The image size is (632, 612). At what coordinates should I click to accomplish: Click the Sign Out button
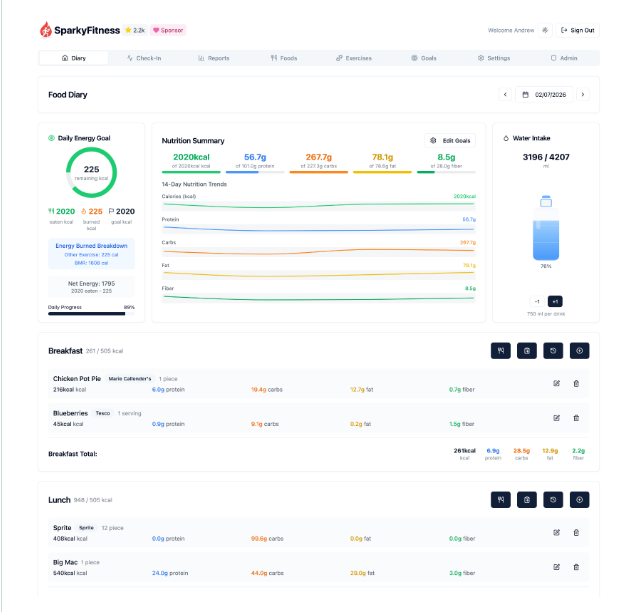[x=579, y=30]
